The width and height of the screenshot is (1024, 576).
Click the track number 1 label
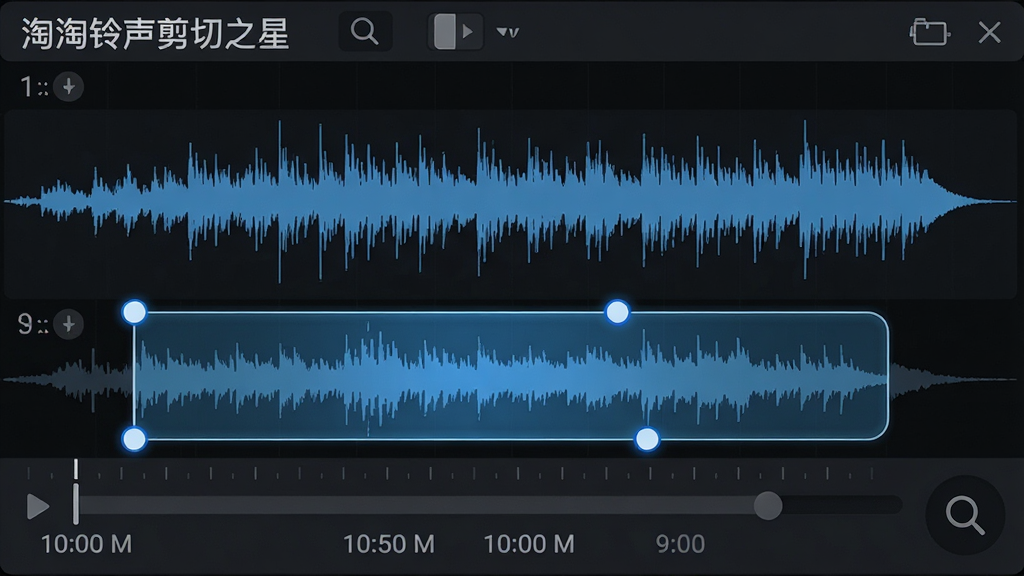tap(26, 87)
